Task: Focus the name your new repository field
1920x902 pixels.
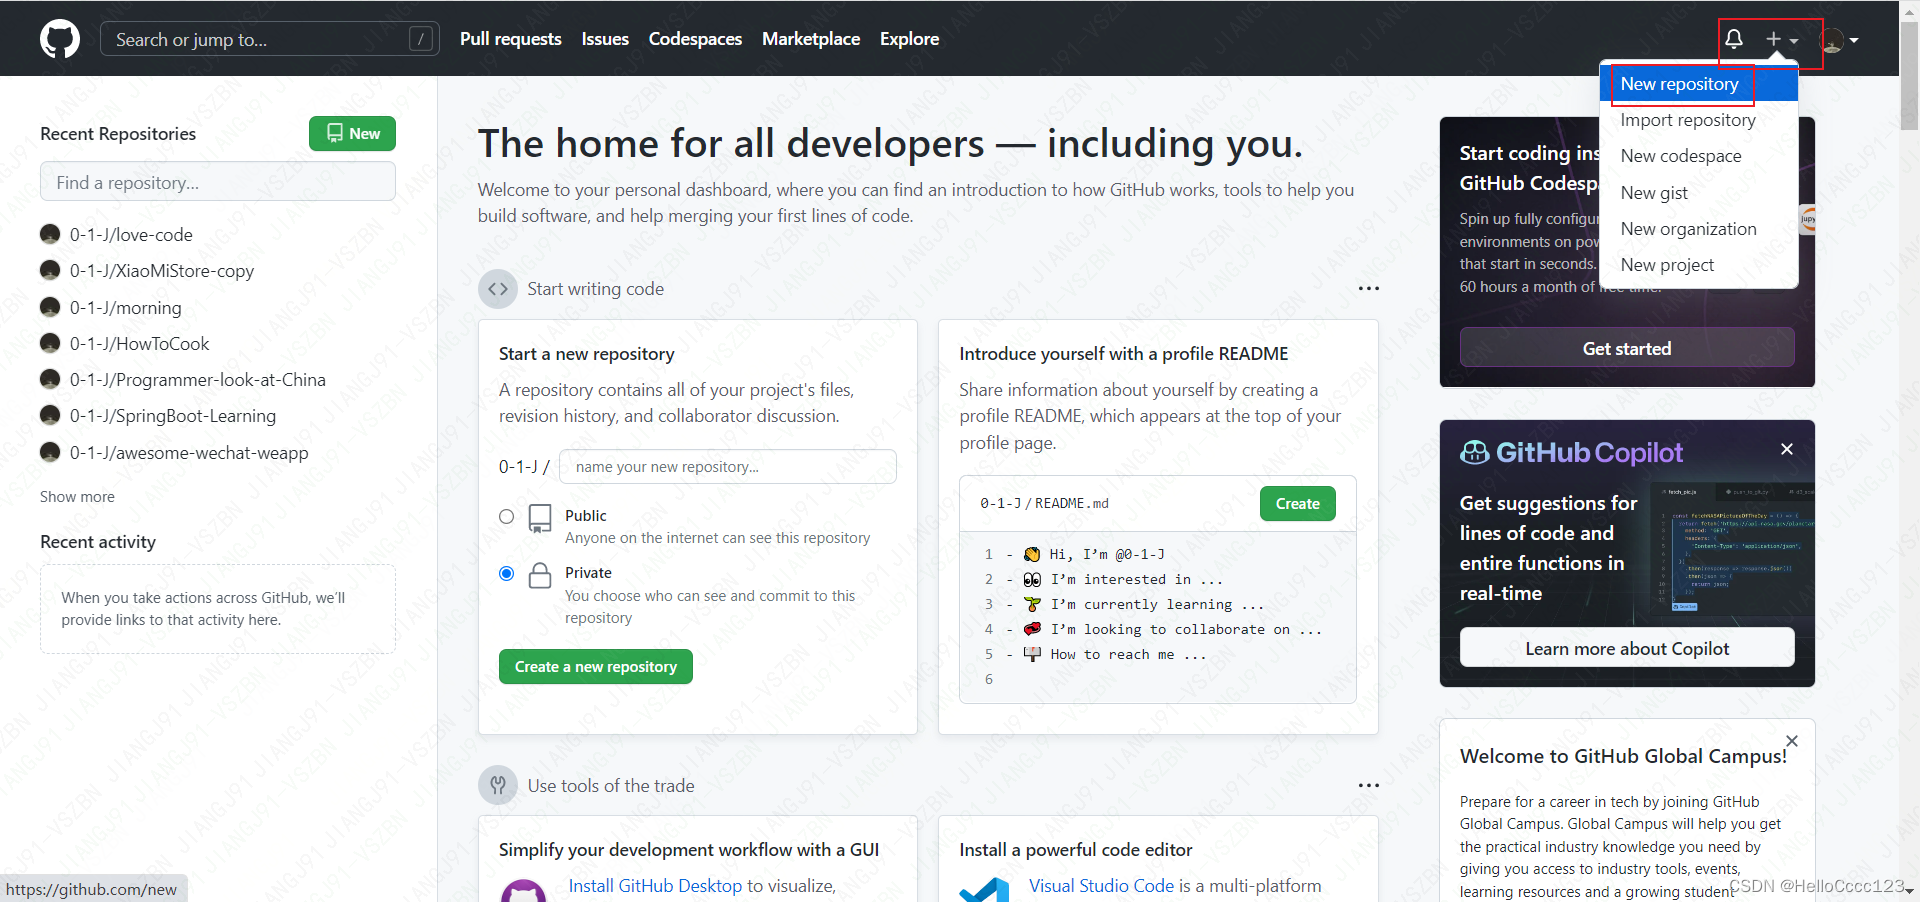Action: pyautogui.click(x=728, y=467)
